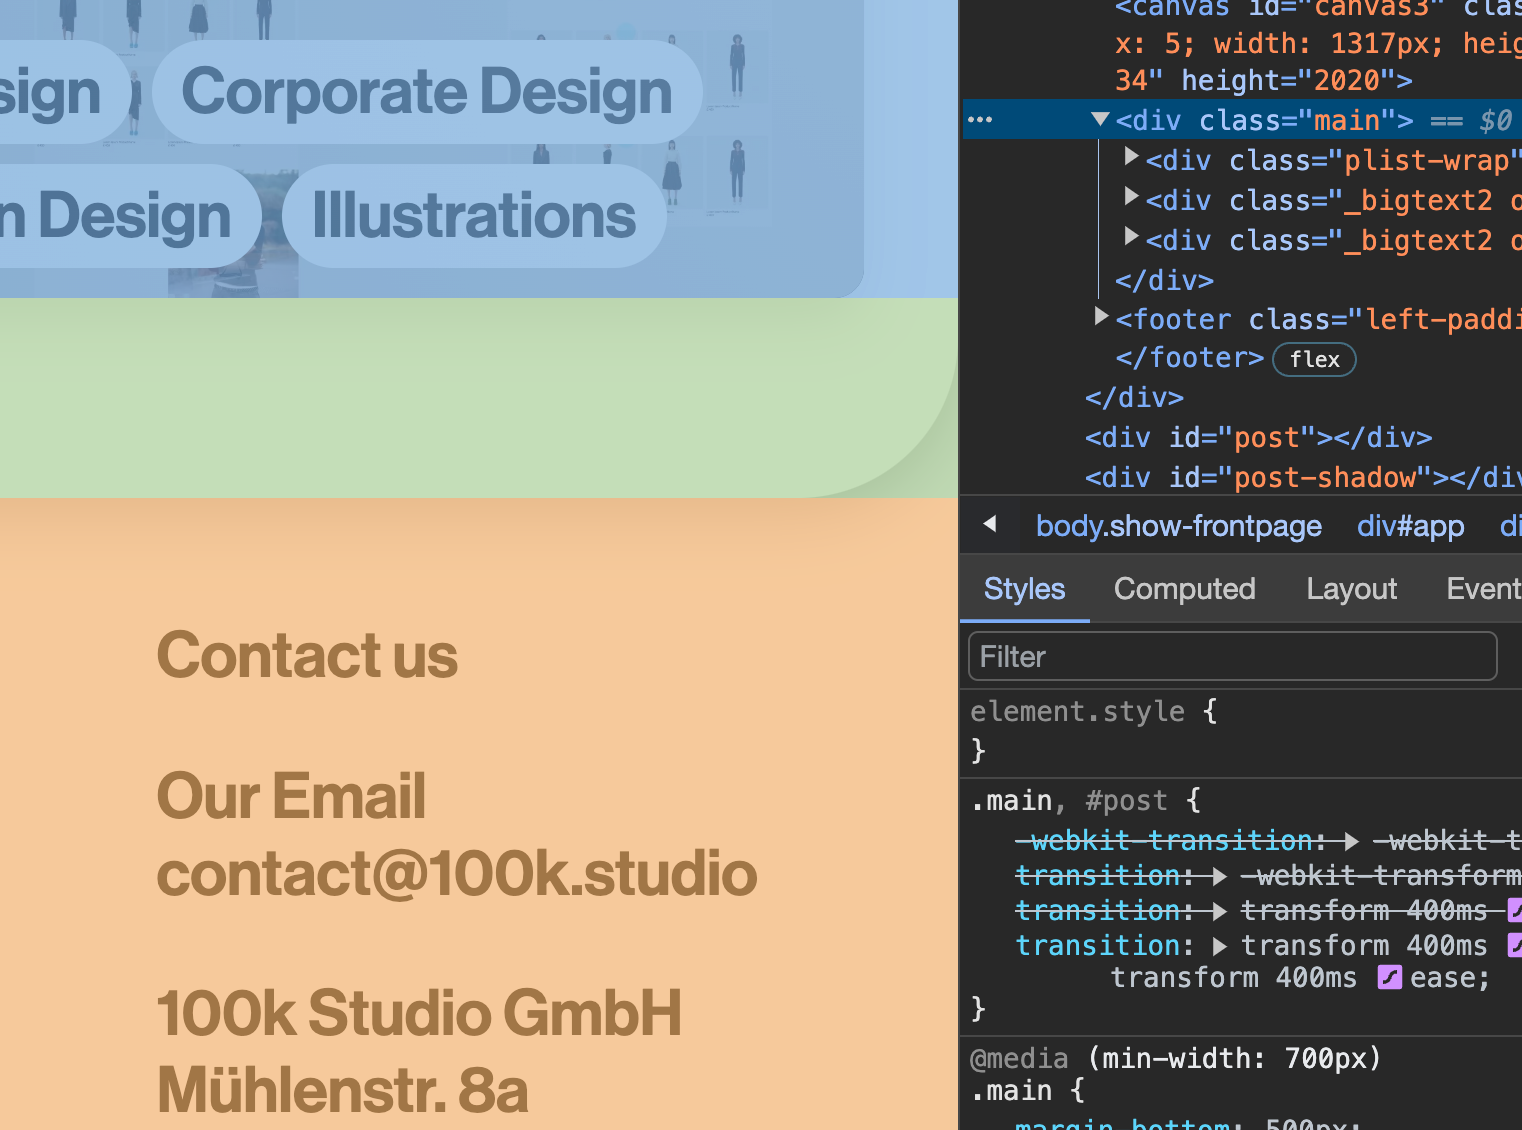Viewport: 1522px width, 1130px height.
Task: Select div#app in the breadcrumb trail
Action: [1410, 526]
